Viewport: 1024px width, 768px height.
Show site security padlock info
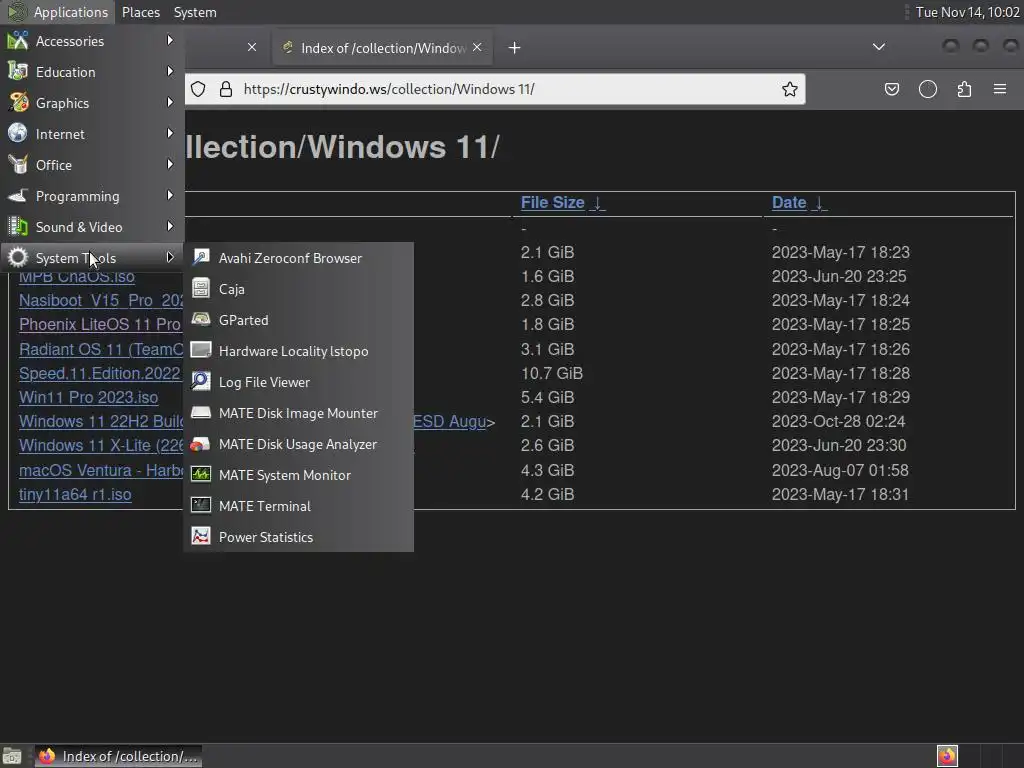coord(226,89)
